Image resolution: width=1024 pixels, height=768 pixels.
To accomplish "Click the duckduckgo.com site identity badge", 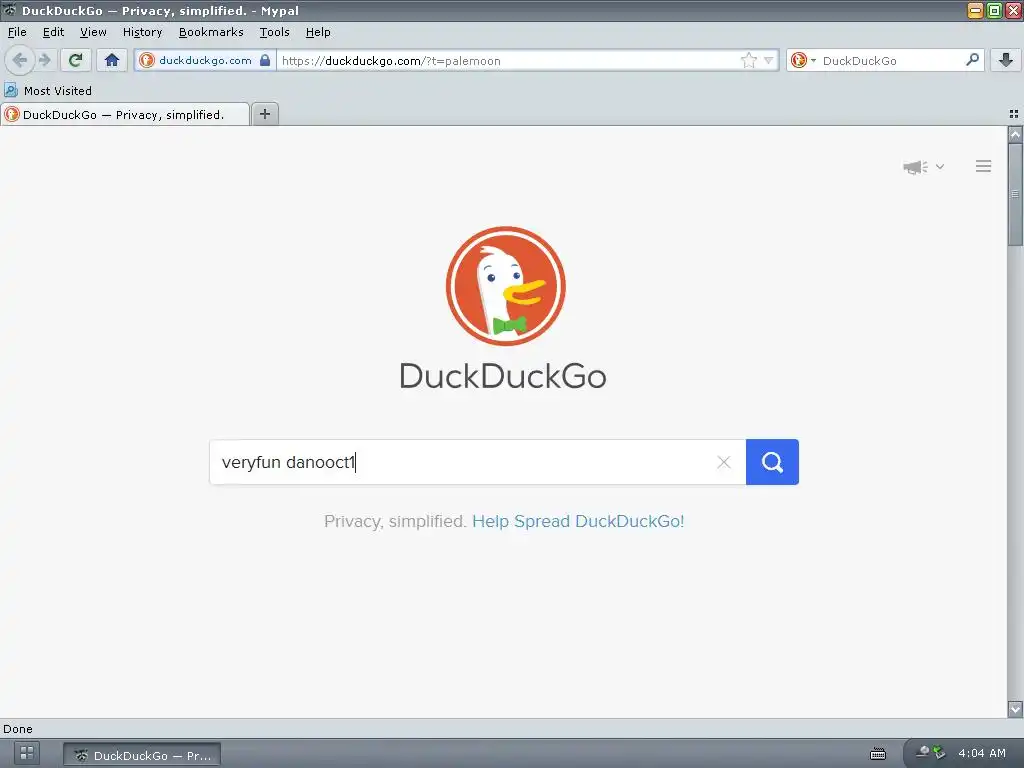I will coord(205,61).
